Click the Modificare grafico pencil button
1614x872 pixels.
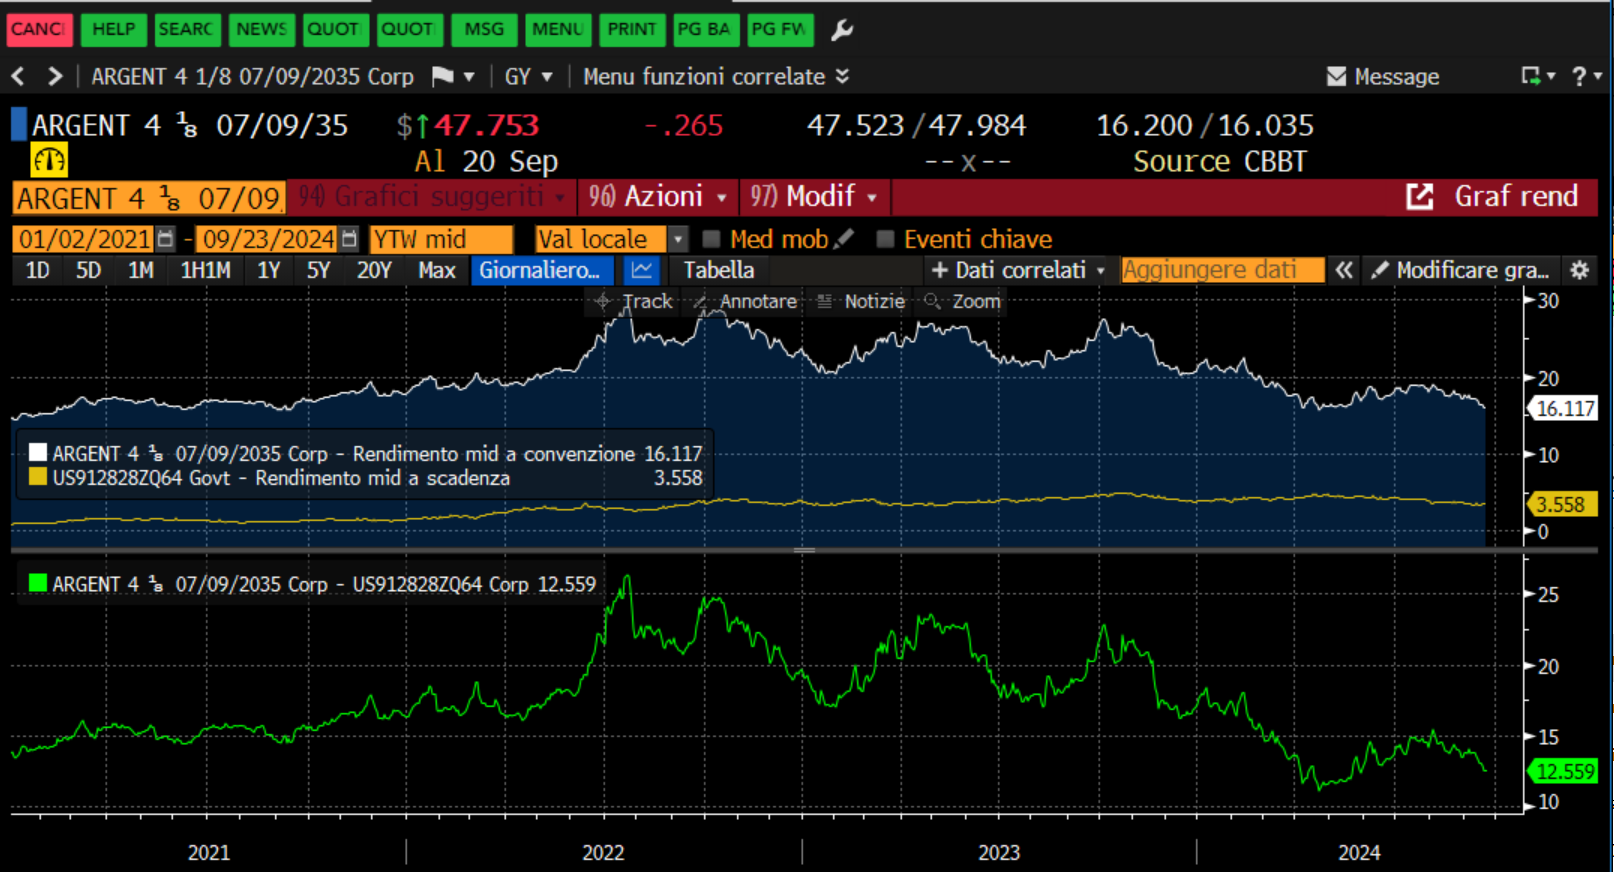pos(1459,270)
